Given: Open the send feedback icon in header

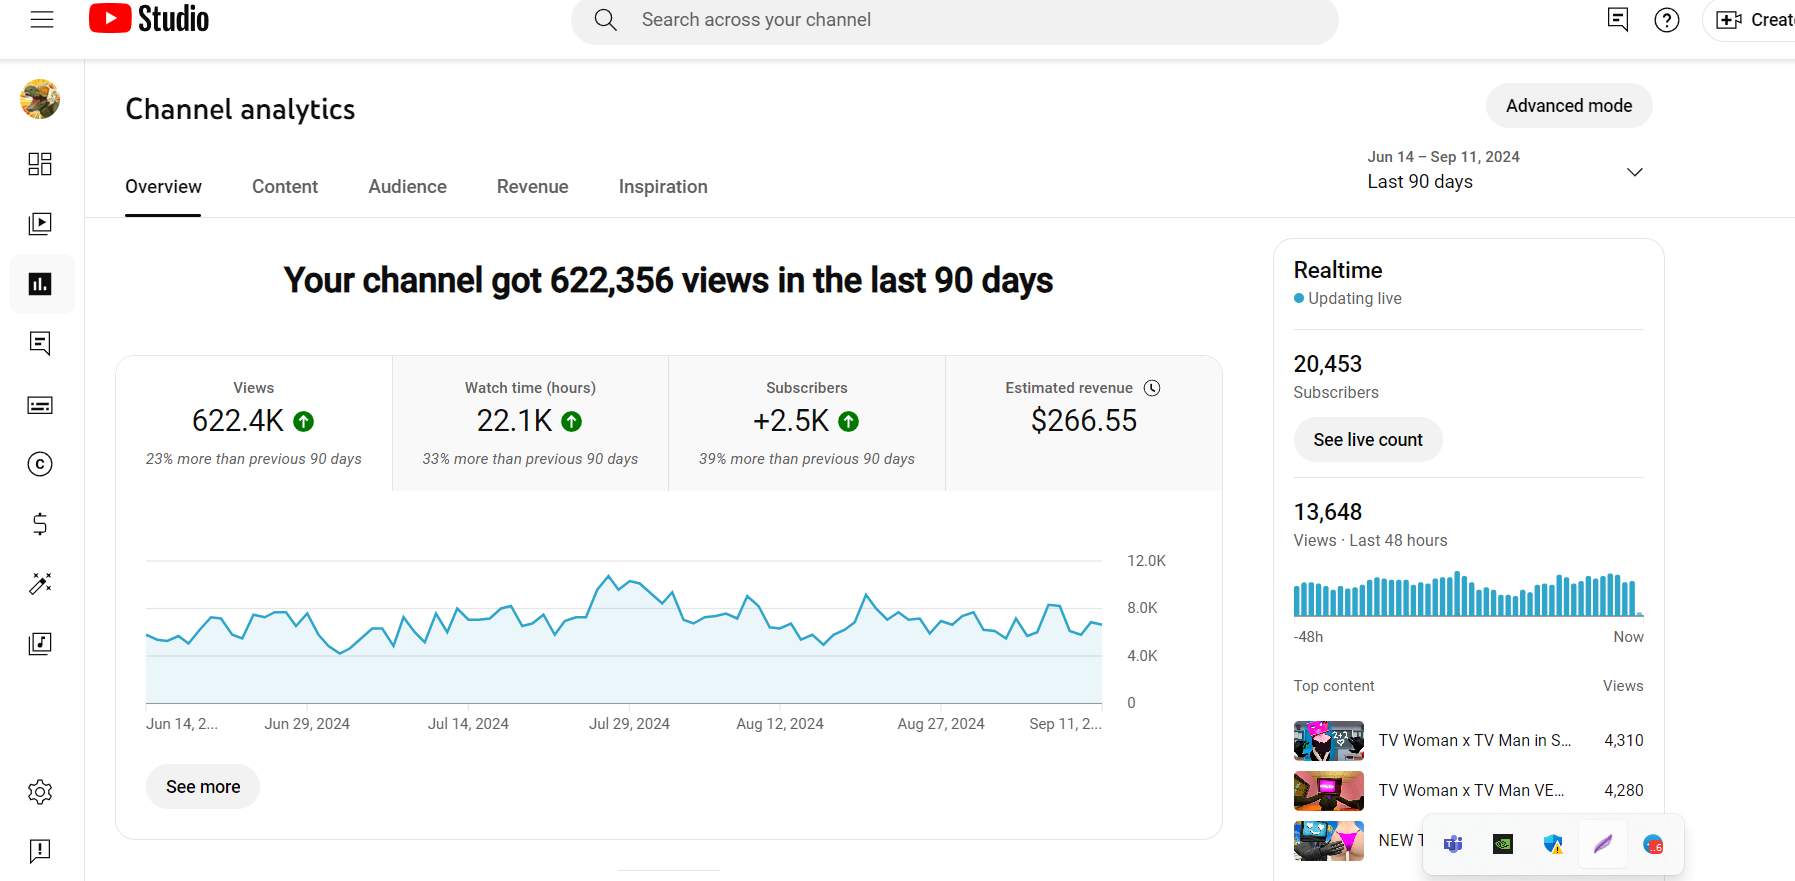Looking at the screenshot, I should [1618, 19].
